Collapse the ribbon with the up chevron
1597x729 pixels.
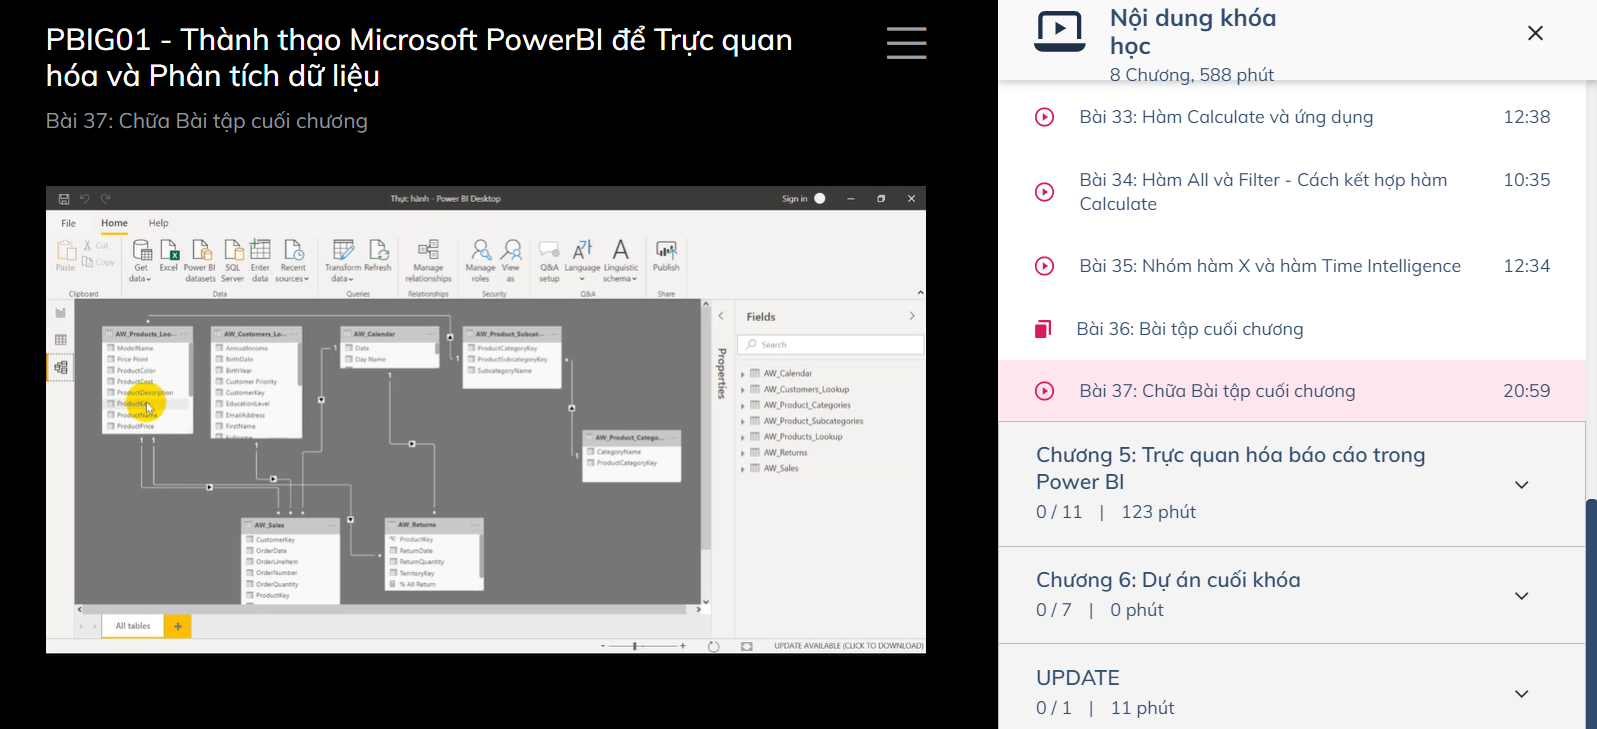[x=920, y=293]
